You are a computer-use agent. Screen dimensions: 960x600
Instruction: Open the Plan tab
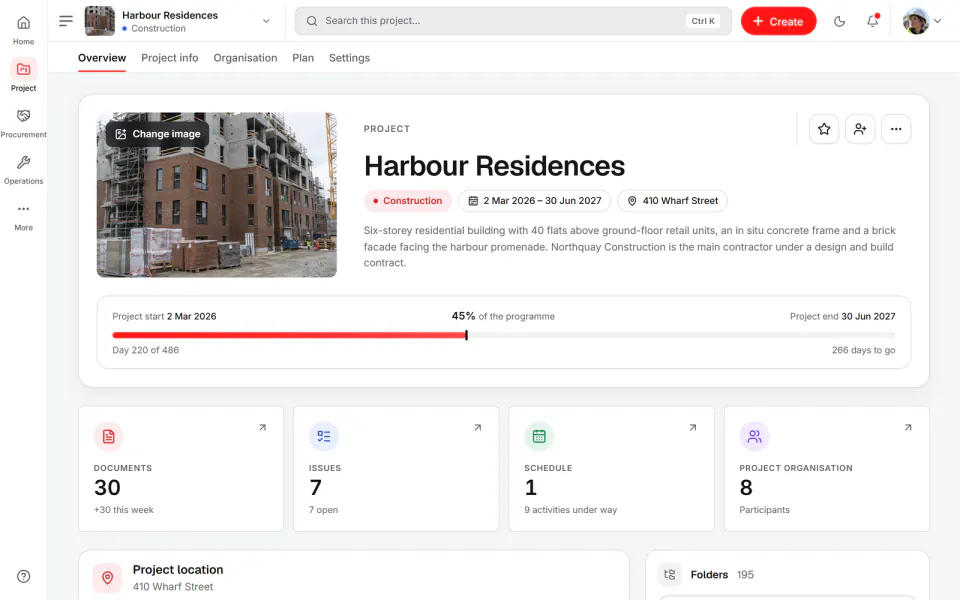click(303, 58)
